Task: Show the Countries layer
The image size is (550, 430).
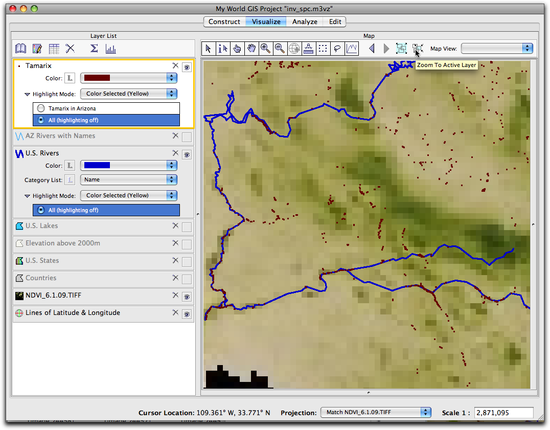Action: click(187, 279)
